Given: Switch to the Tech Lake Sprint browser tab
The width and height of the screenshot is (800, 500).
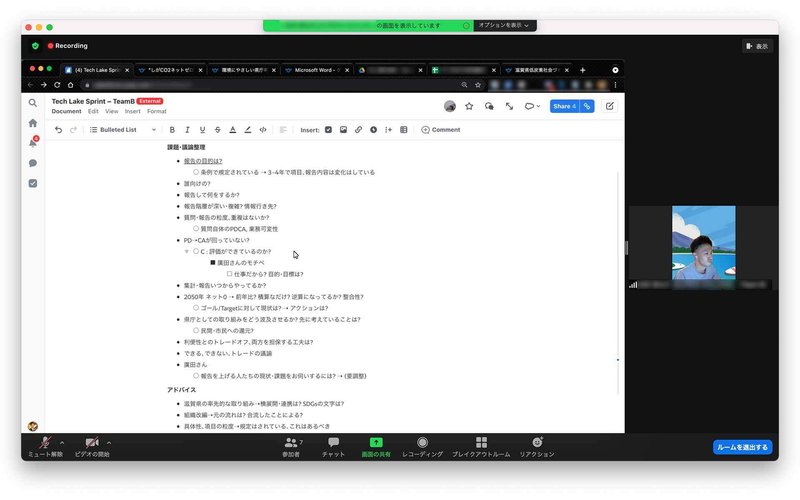Looking at the screenshot, I should pyautogui.click(x=96, y=70).
